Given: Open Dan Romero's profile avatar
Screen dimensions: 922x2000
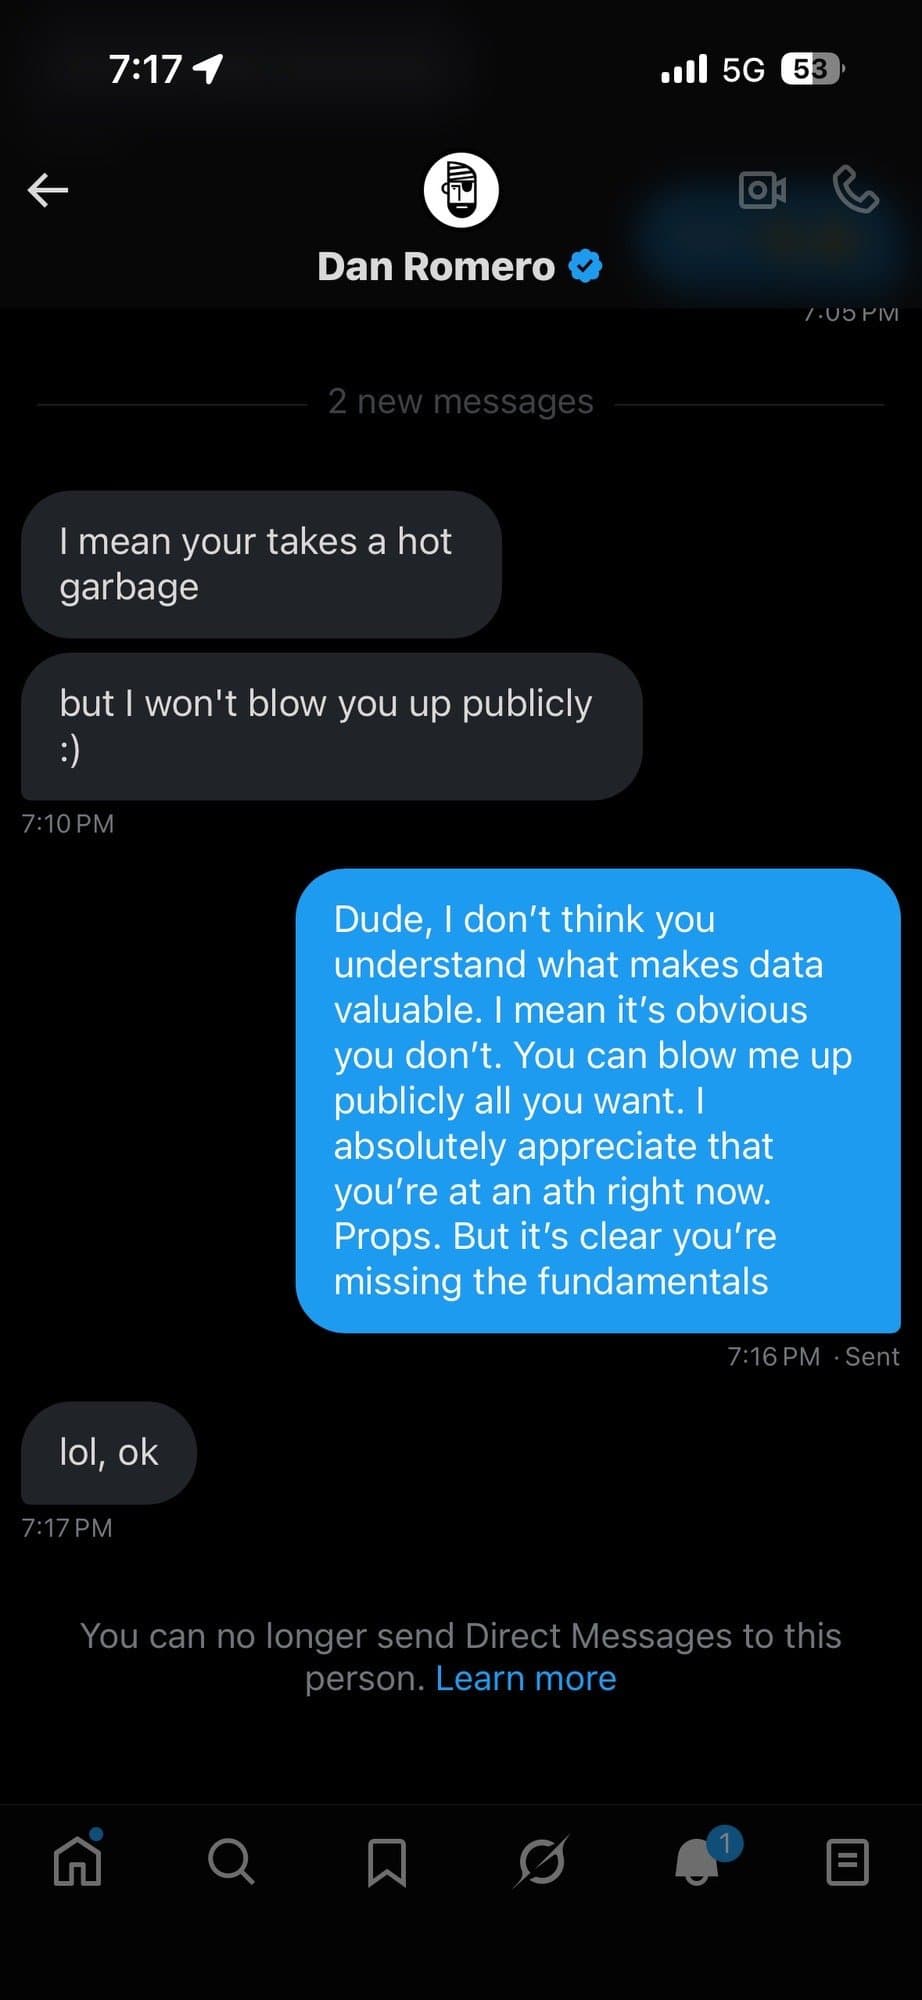Looking at the screenshot, I should click(x=461, y=190).
